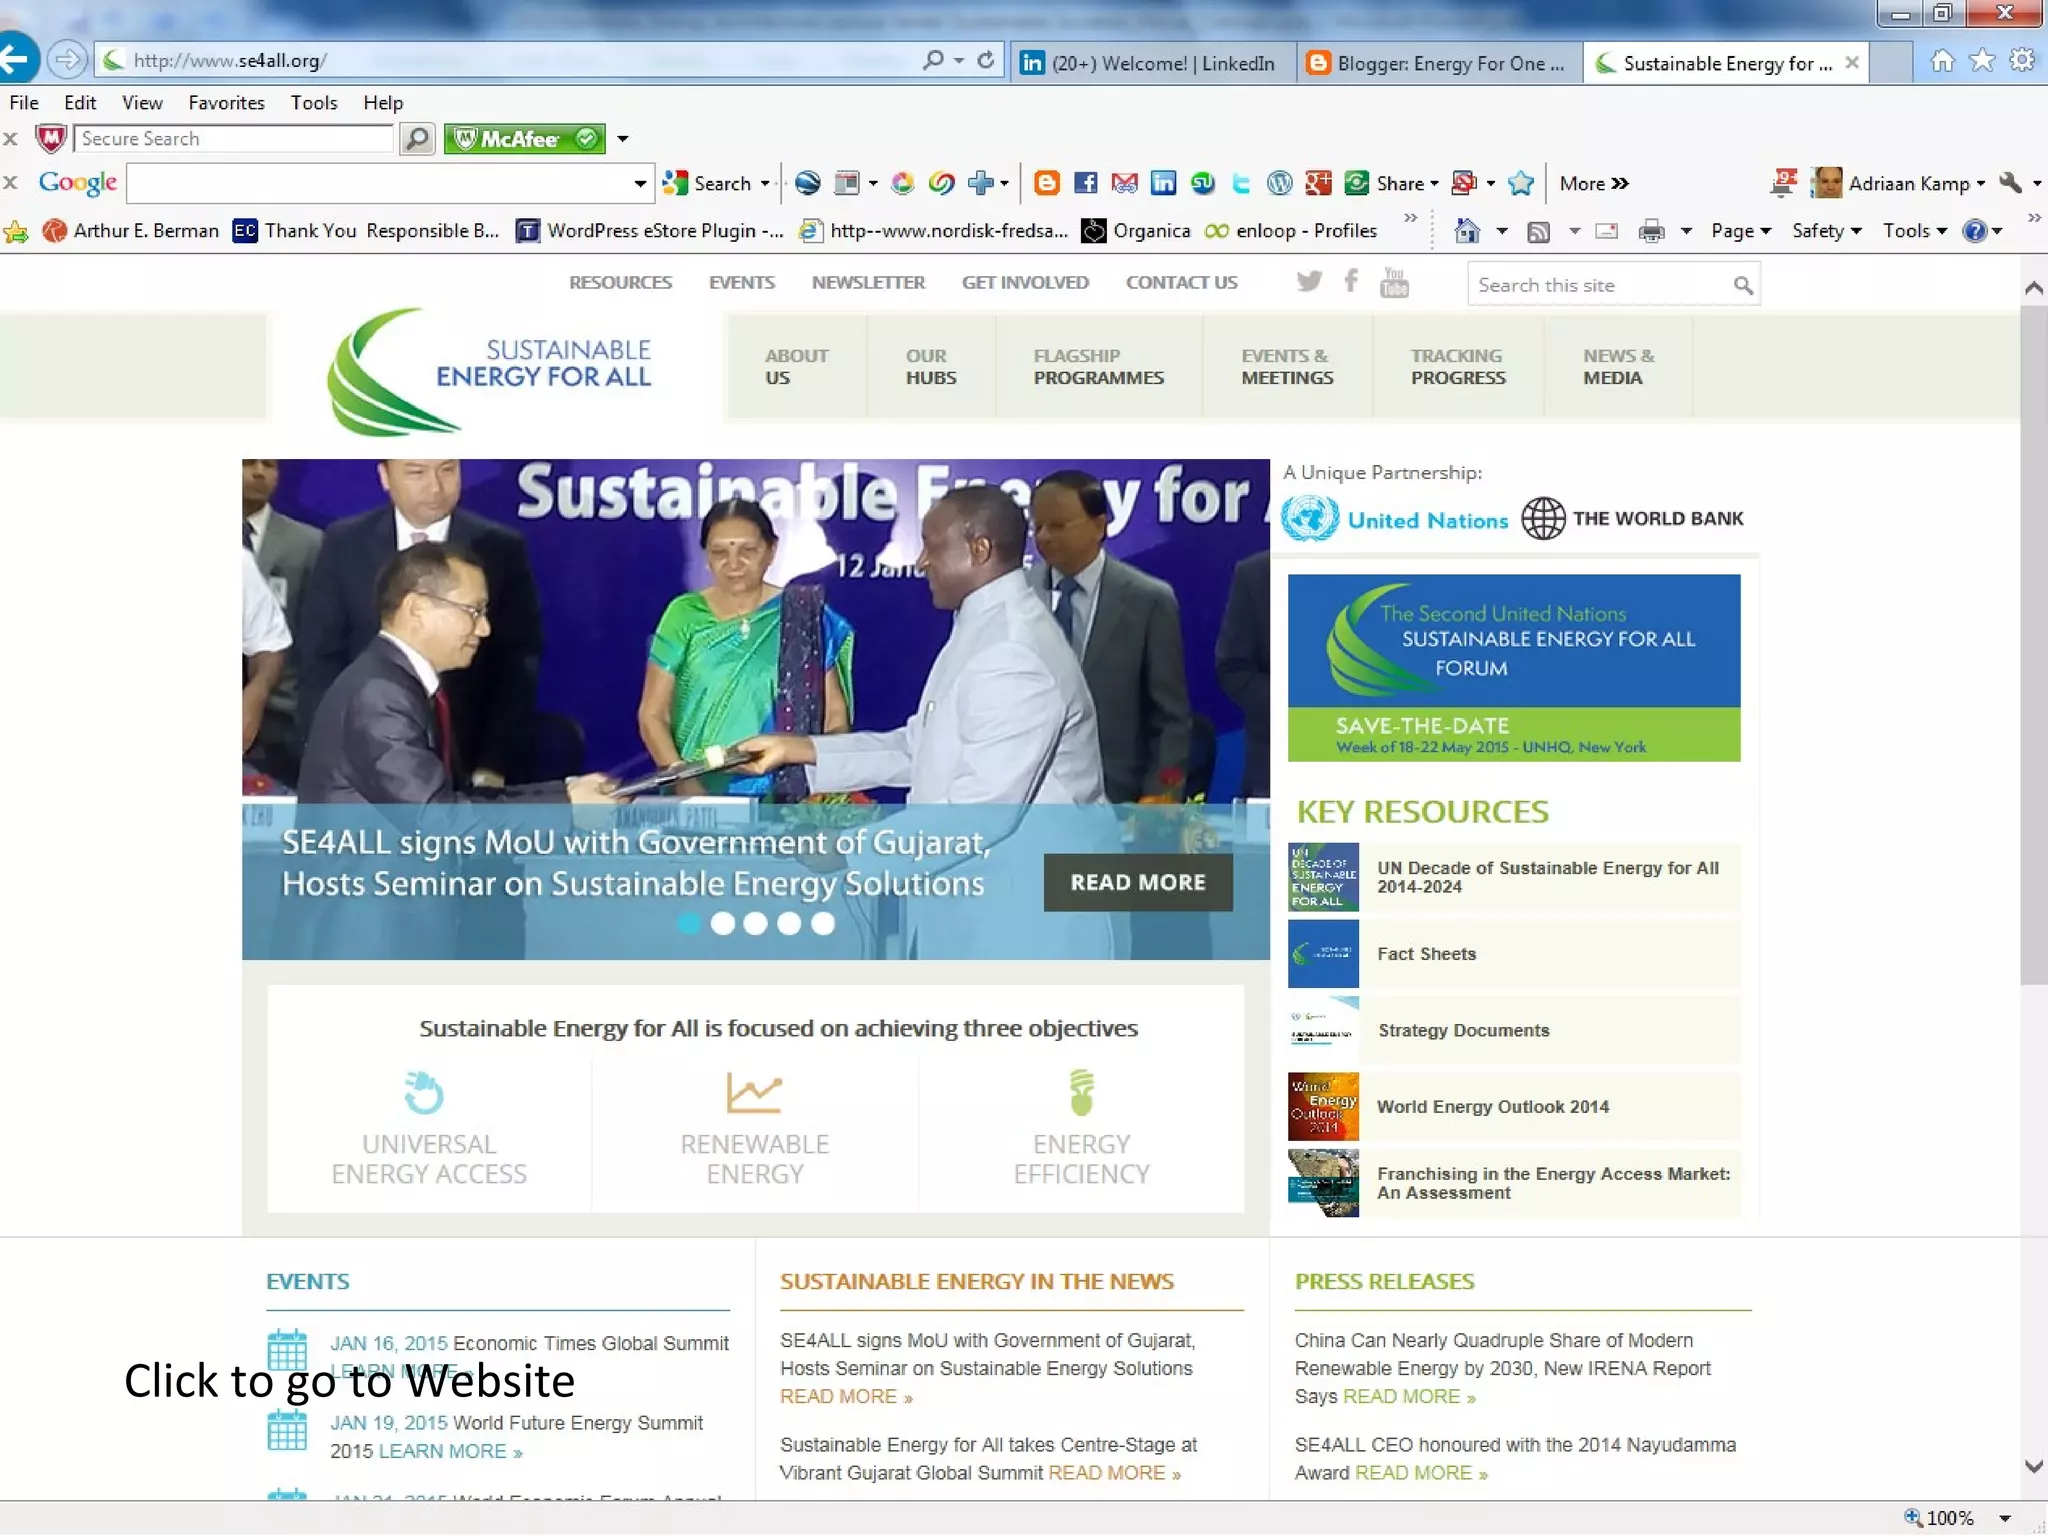Open the website's Twitter icon
Viewport: 2048px width, 1536px height.
[1308, 282]
